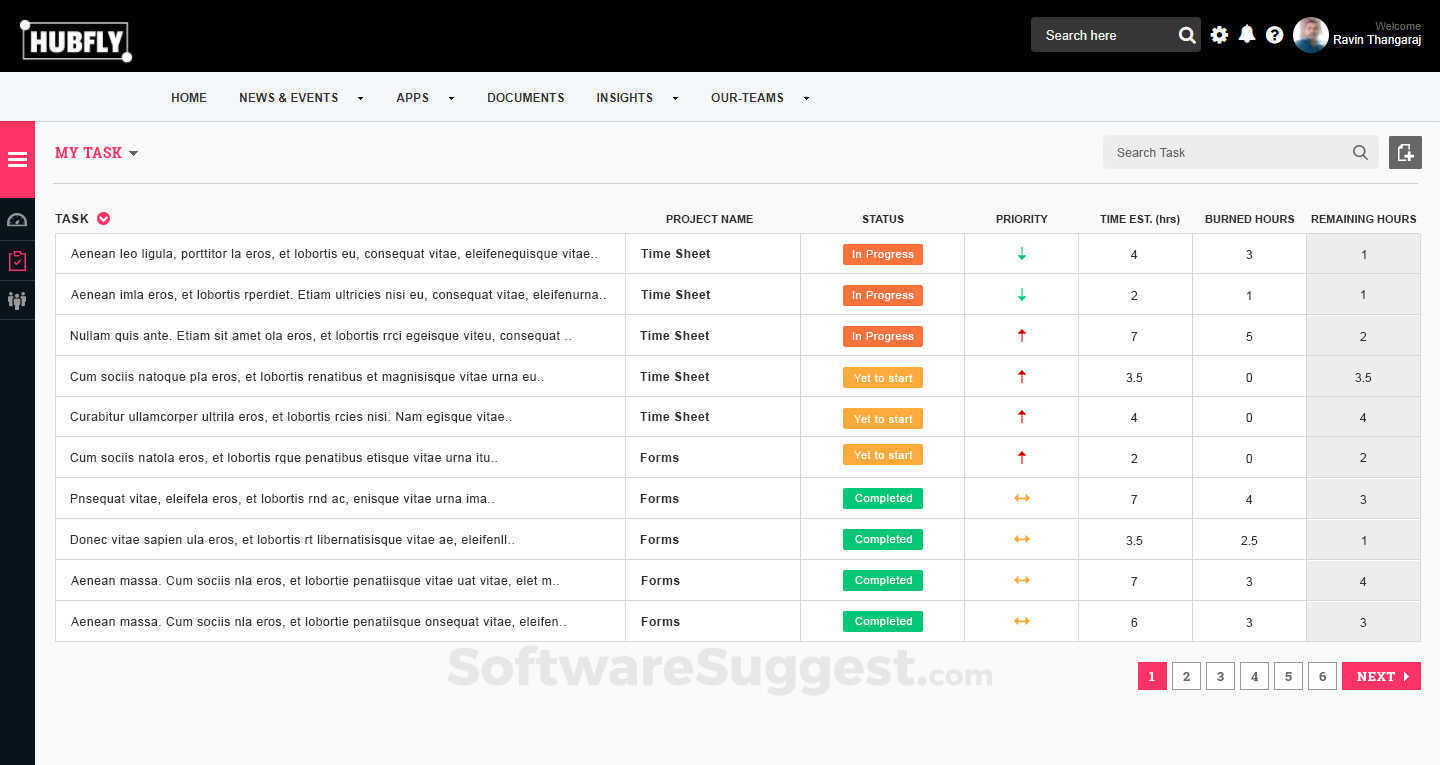Open settings gear icon in header
Viewport: 1440px width, 765px height.
click(1219, 35)
